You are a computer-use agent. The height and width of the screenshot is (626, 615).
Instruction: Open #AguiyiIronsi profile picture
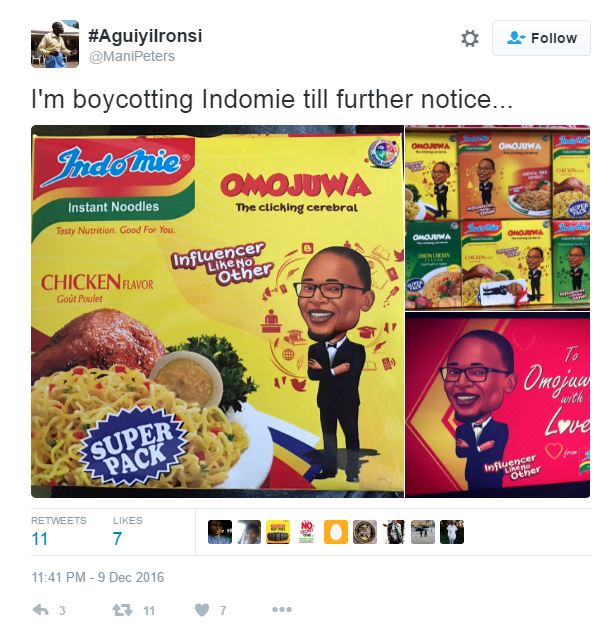[55, 44]
